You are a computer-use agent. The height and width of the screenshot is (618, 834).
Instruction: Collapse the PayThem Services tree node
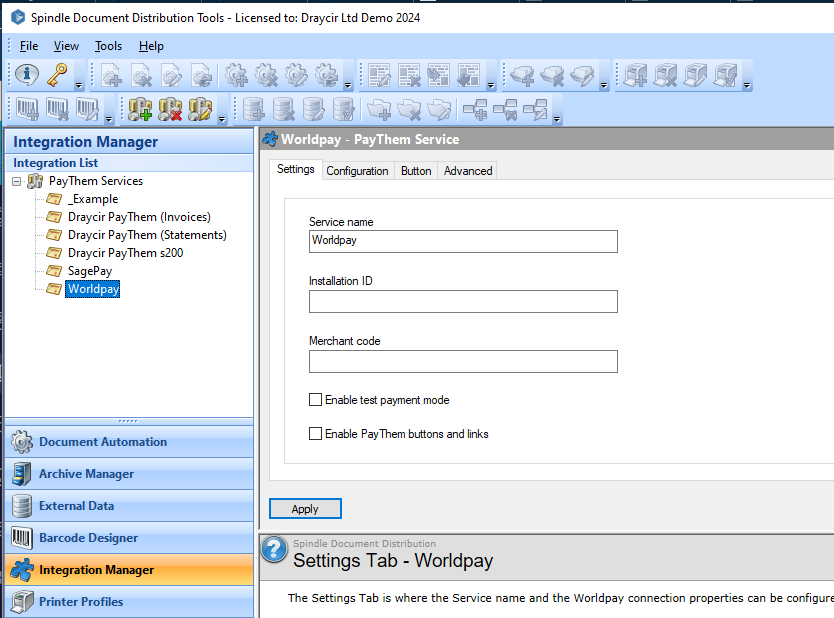pyautogui.click(x=16, y=181)
